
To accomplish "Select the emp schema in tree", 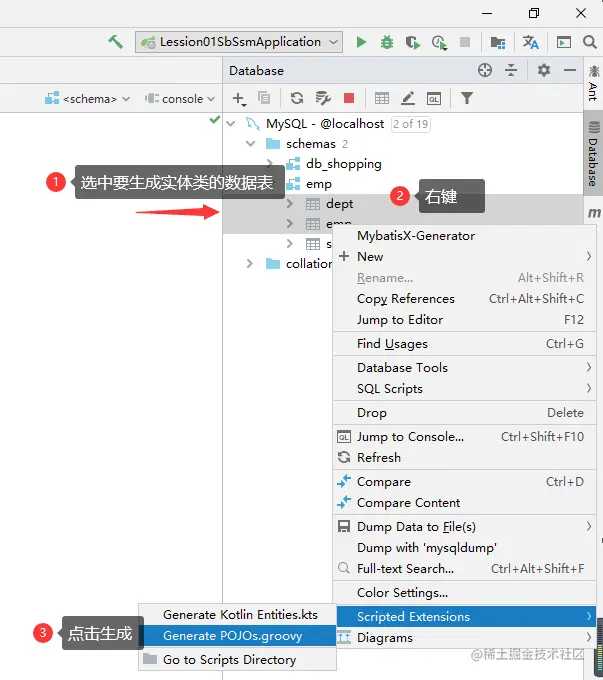I will coord(318,184).
